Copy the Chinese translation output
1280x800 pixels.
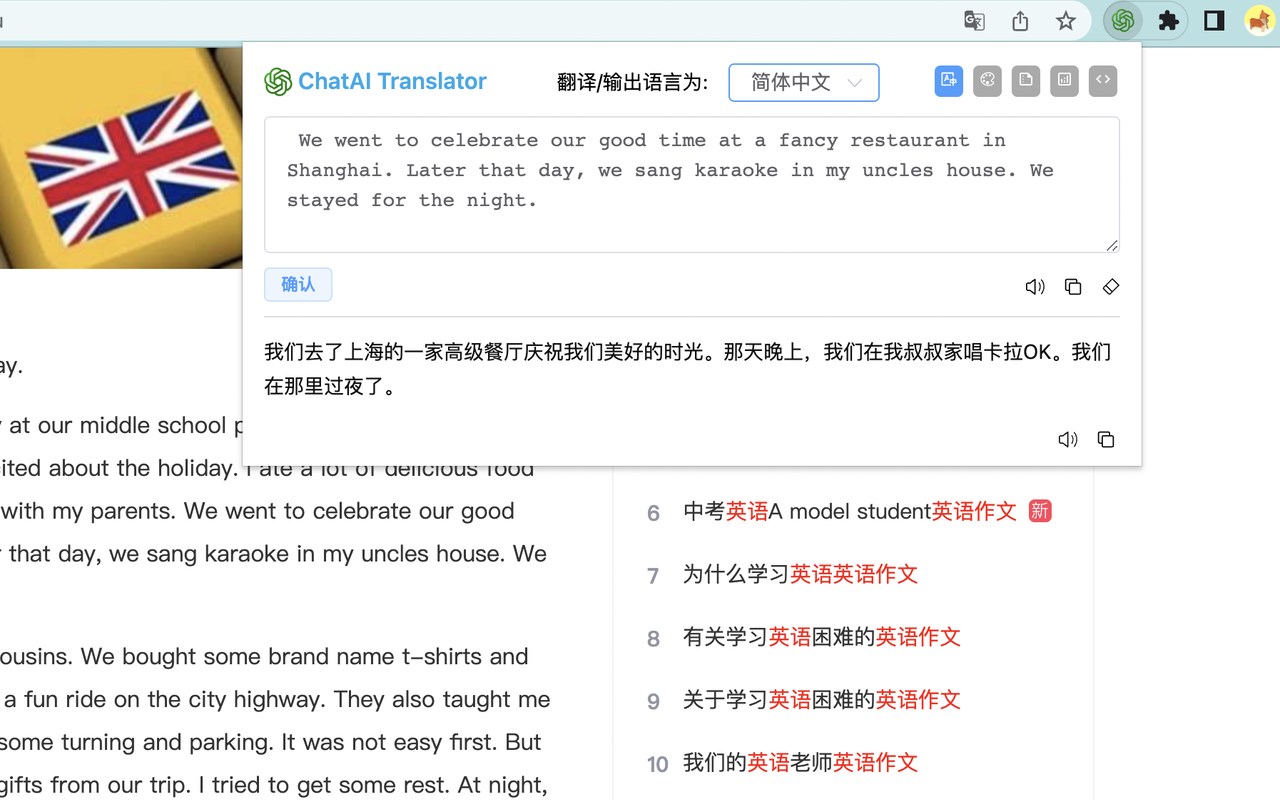pyautogui.click(x=1106, y=439)
